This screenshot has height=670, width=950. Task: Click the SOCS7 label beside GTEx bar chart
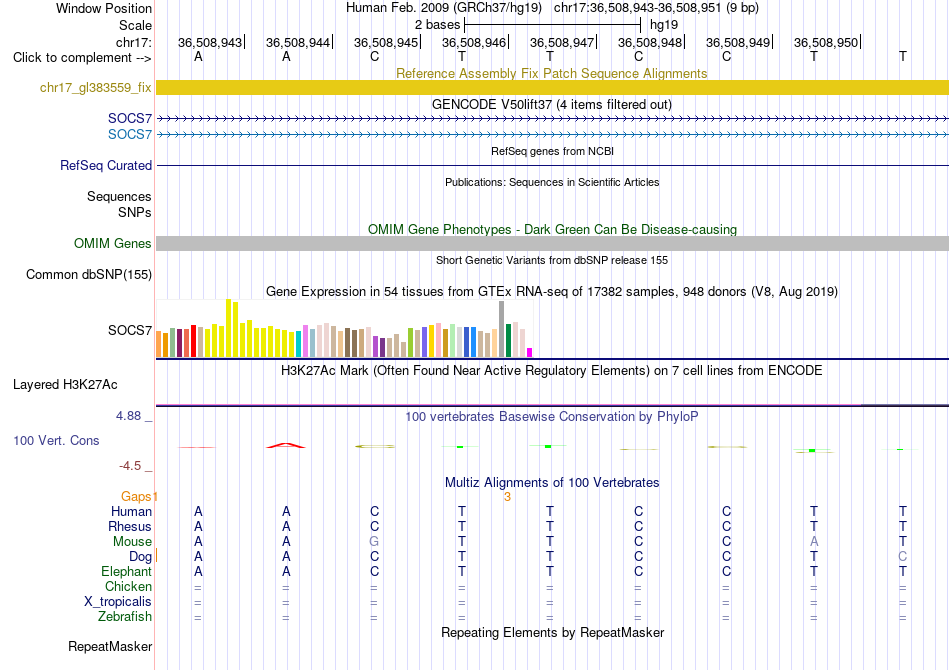(x=130, y=330)
